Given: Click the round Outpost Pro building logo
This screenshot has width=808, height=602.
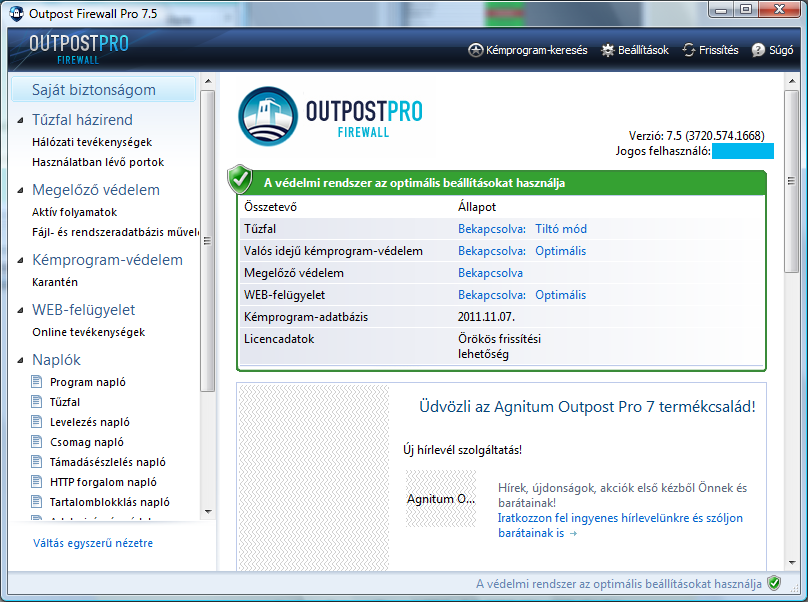Looking at the screenshot, I should 268,116.
